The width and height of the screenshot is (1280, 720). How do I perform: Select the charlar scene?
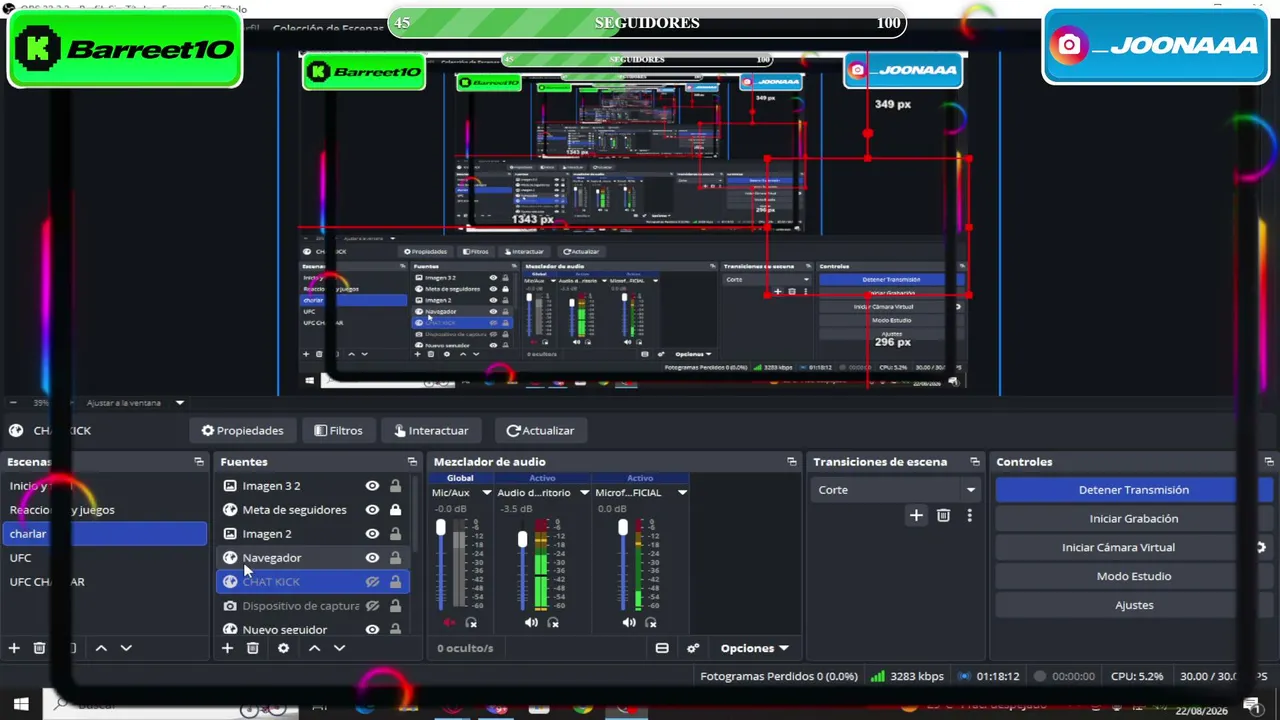104,534
